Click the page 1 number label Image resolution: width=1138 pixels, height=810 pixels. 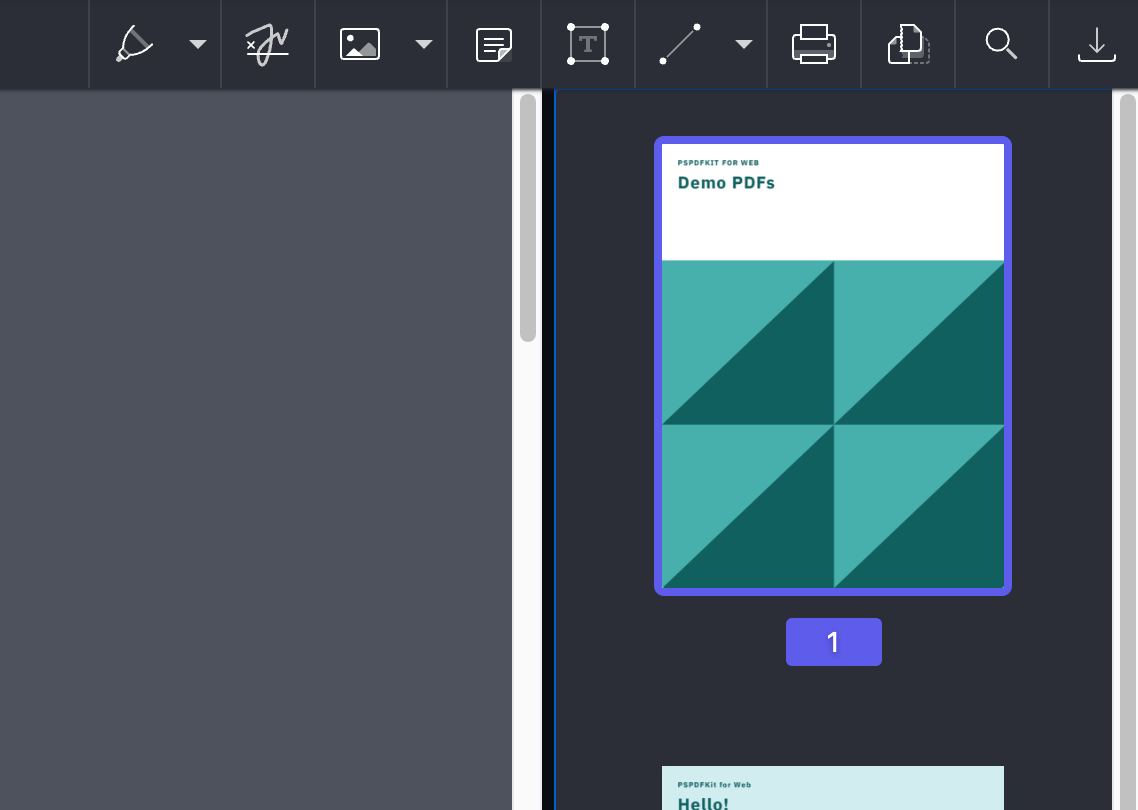point(833,641)
